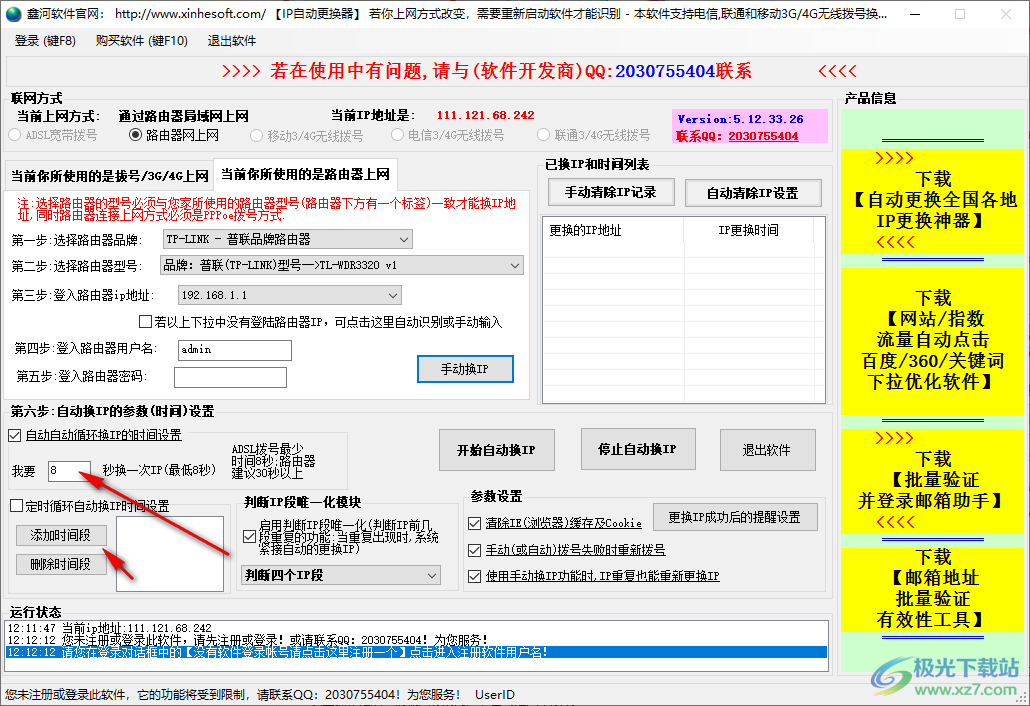
Task: Click 开始自动换IP button
Action: pos(497,450)
